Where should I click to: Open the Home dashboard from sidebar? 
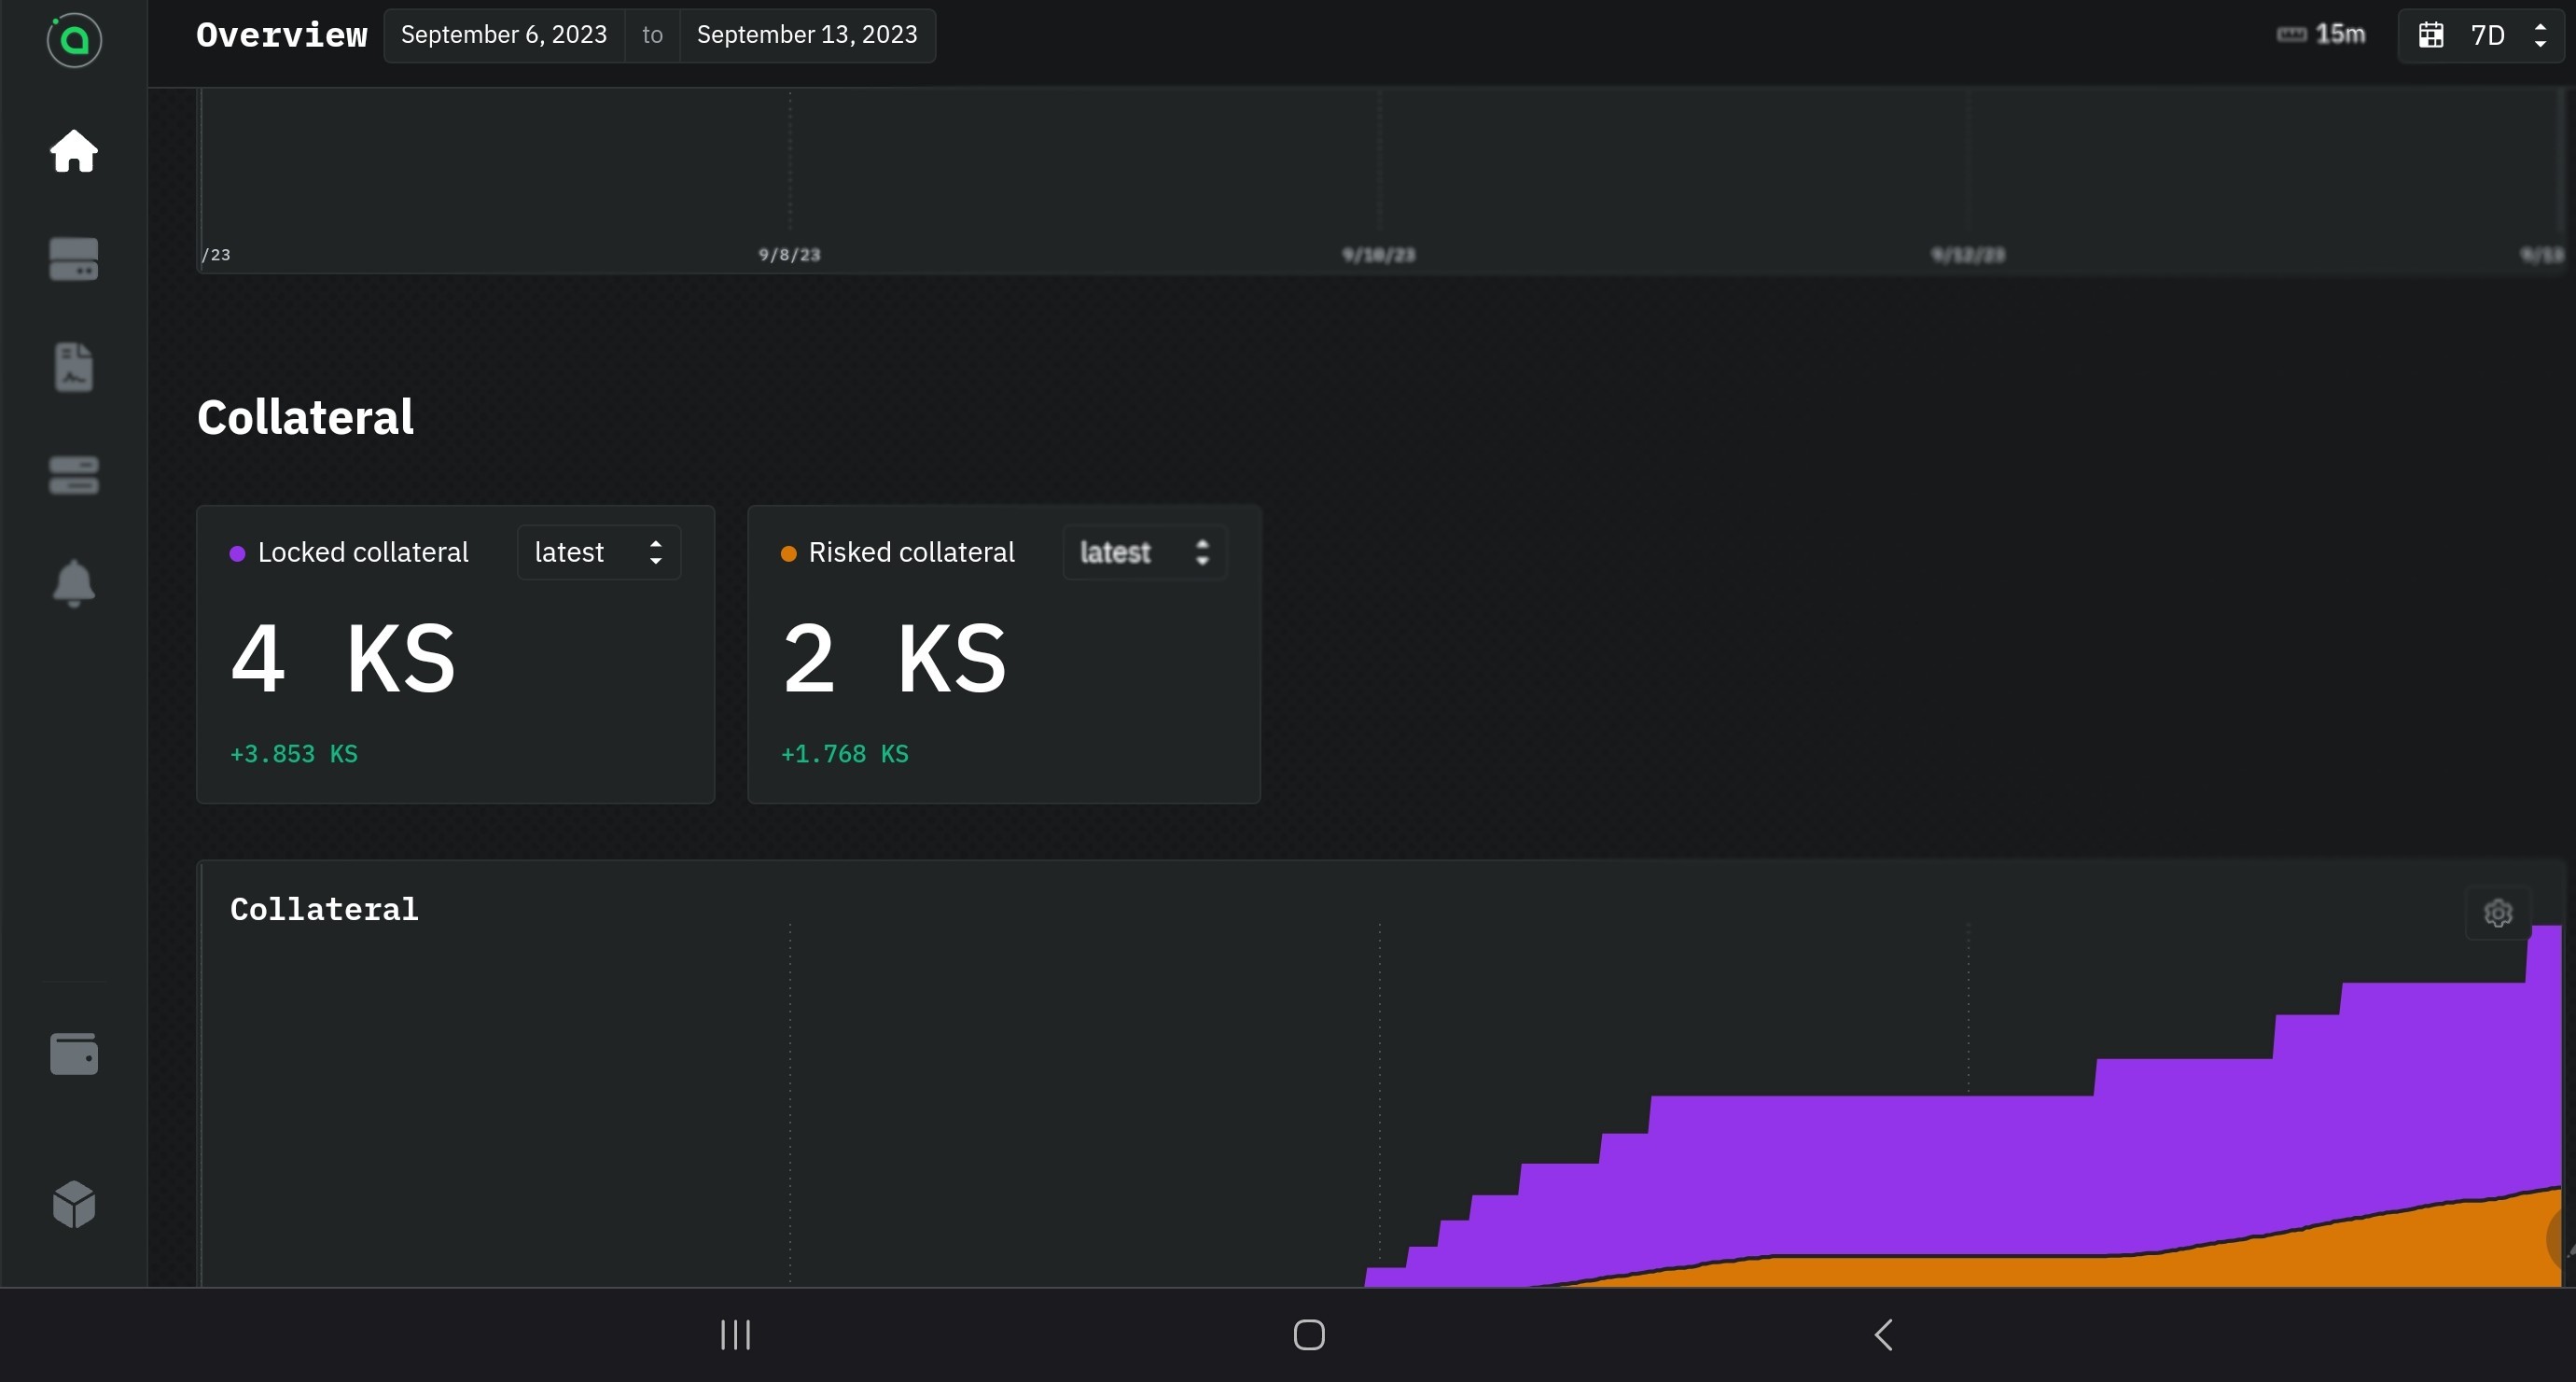73,151
